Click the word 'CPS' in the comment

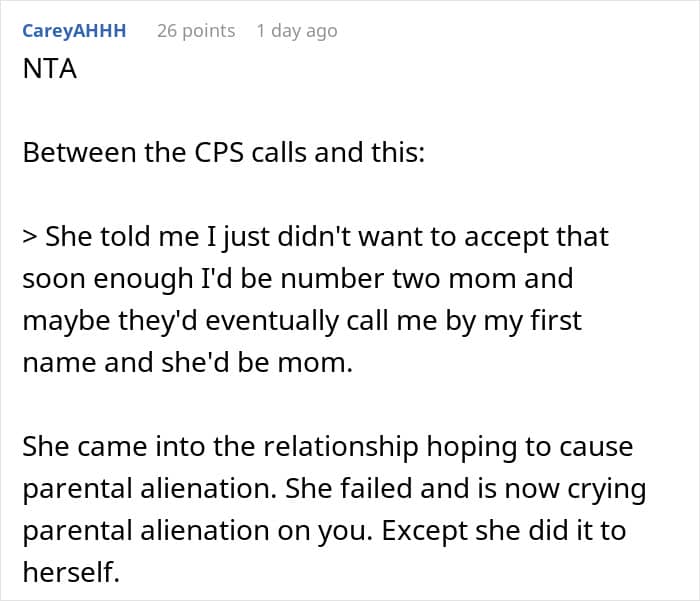219,152
